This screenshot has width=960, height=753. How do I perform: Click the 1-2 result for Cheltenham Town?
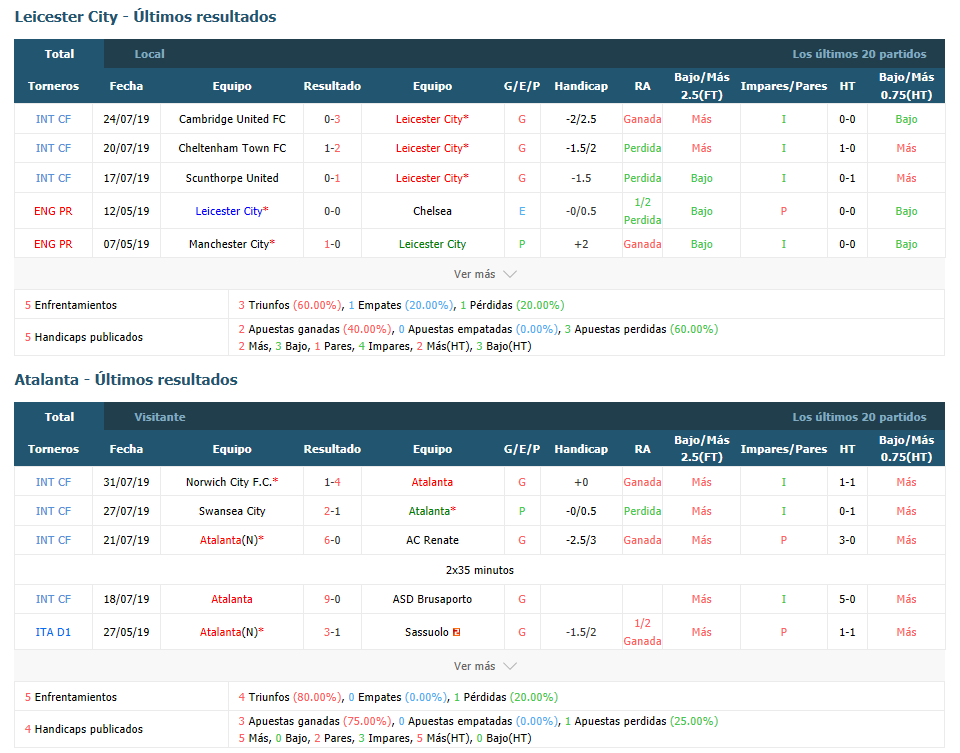click(332, 148)
